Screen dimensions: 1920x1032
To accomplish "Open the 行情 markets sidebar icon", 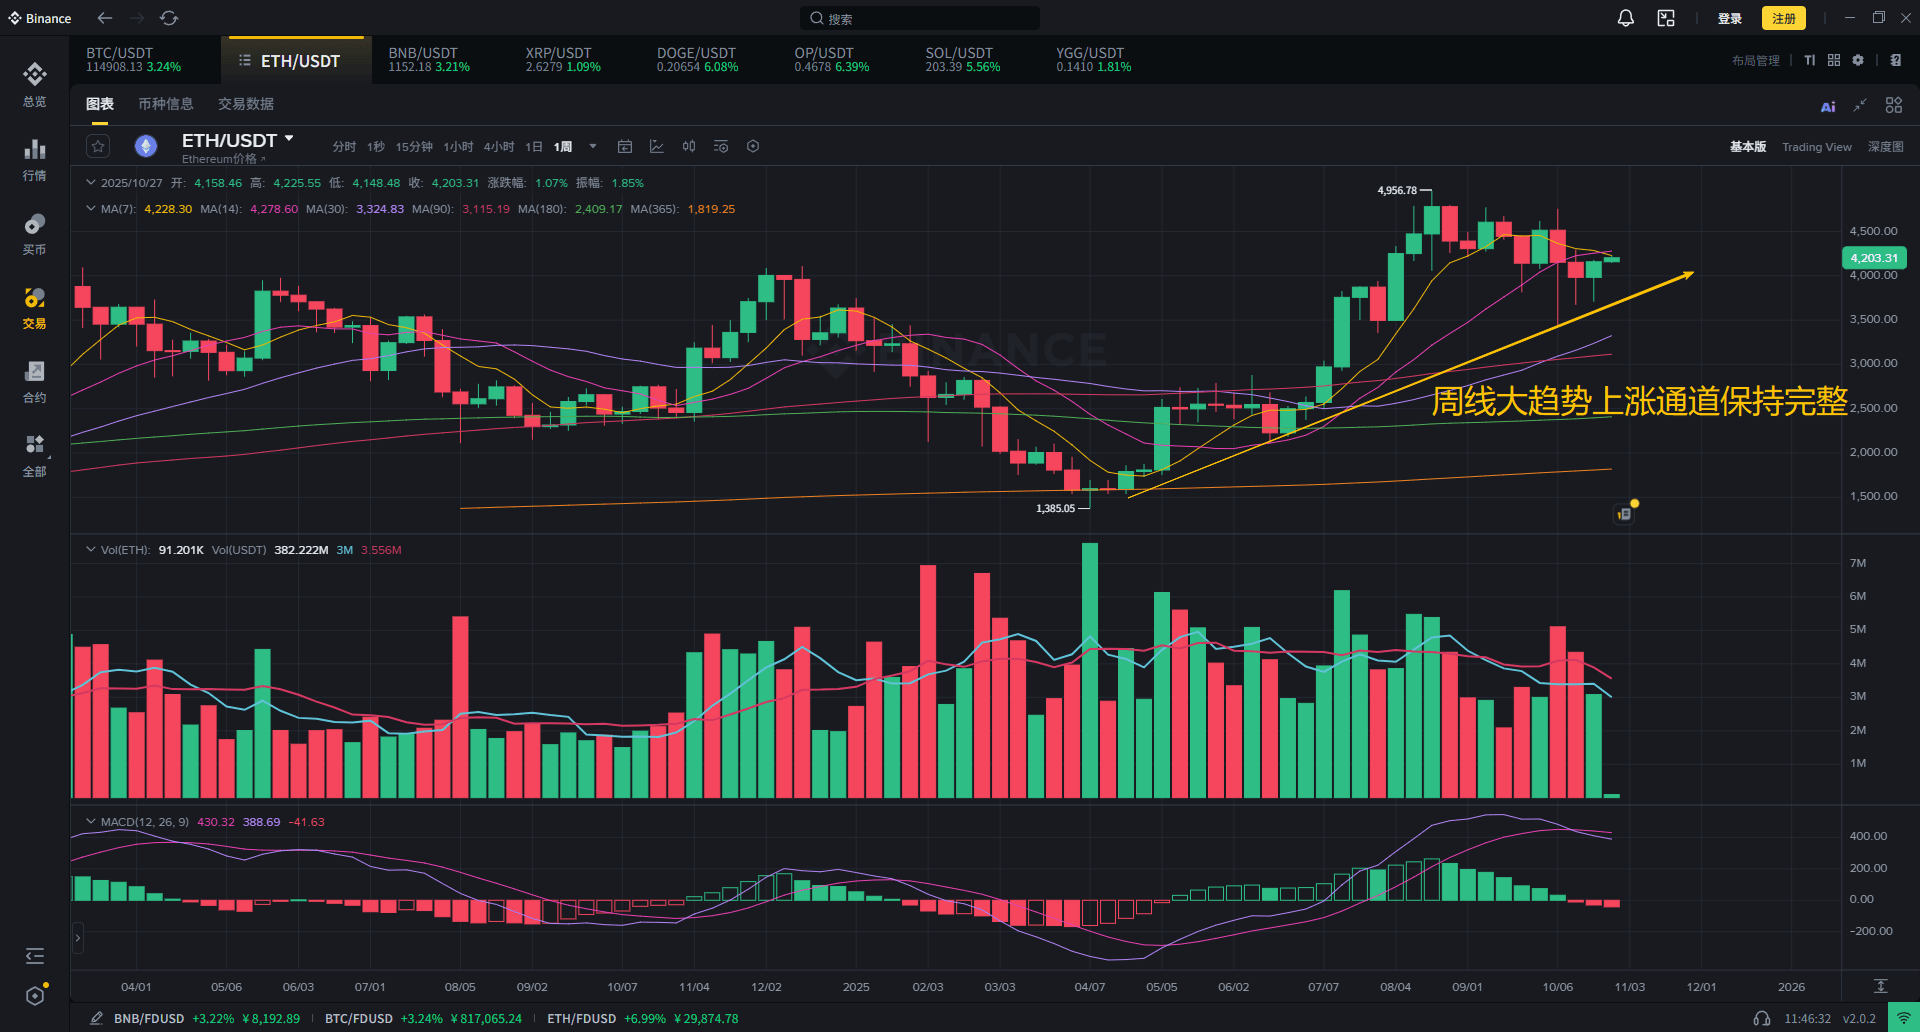I will [35, 159].
